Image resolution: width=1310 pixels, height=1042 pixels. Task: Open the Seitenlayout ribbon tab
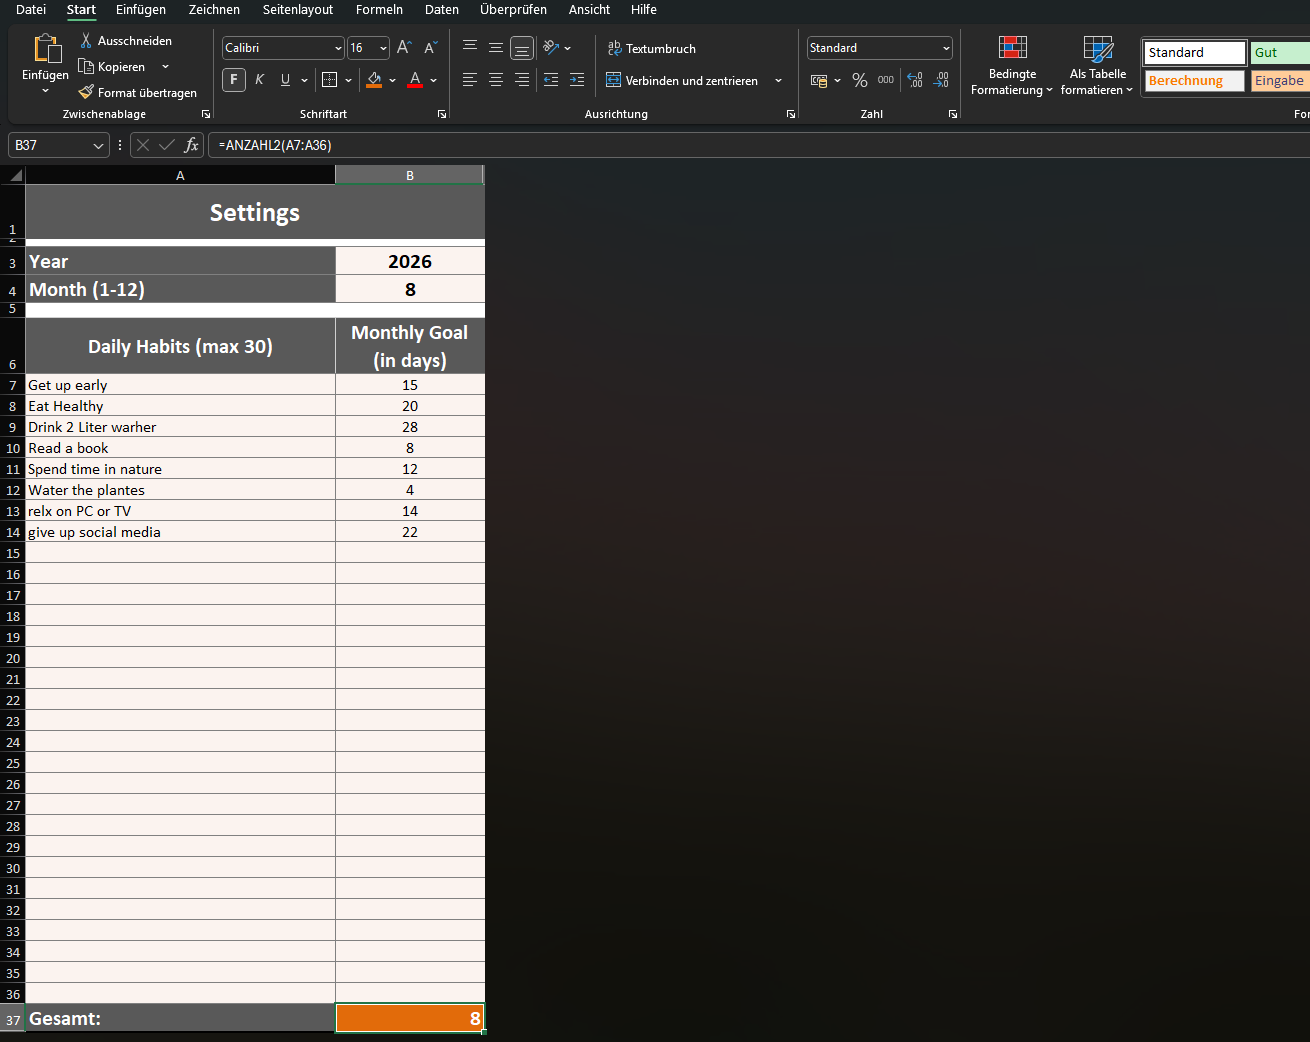298,10
